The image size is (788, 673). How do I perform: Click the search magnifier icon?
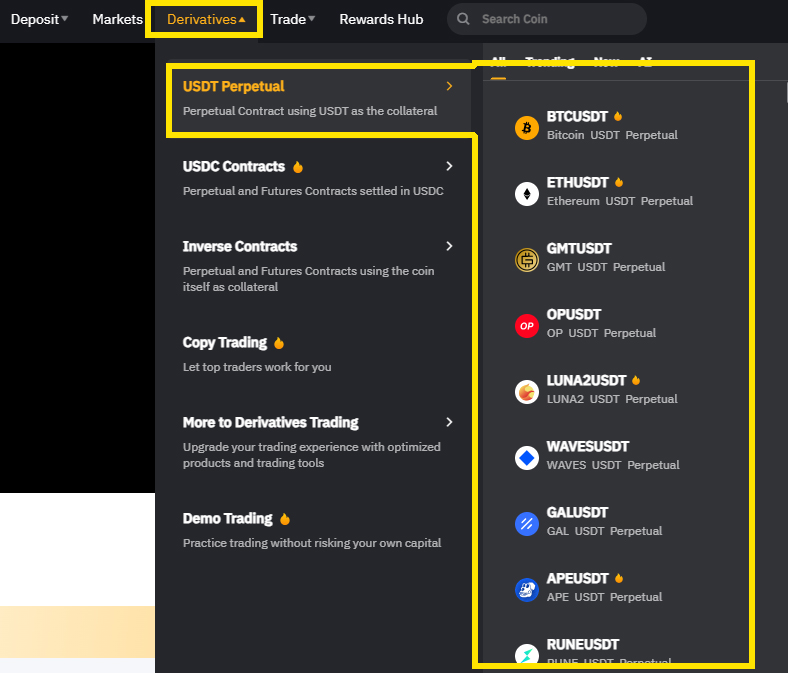pos(463,19)
